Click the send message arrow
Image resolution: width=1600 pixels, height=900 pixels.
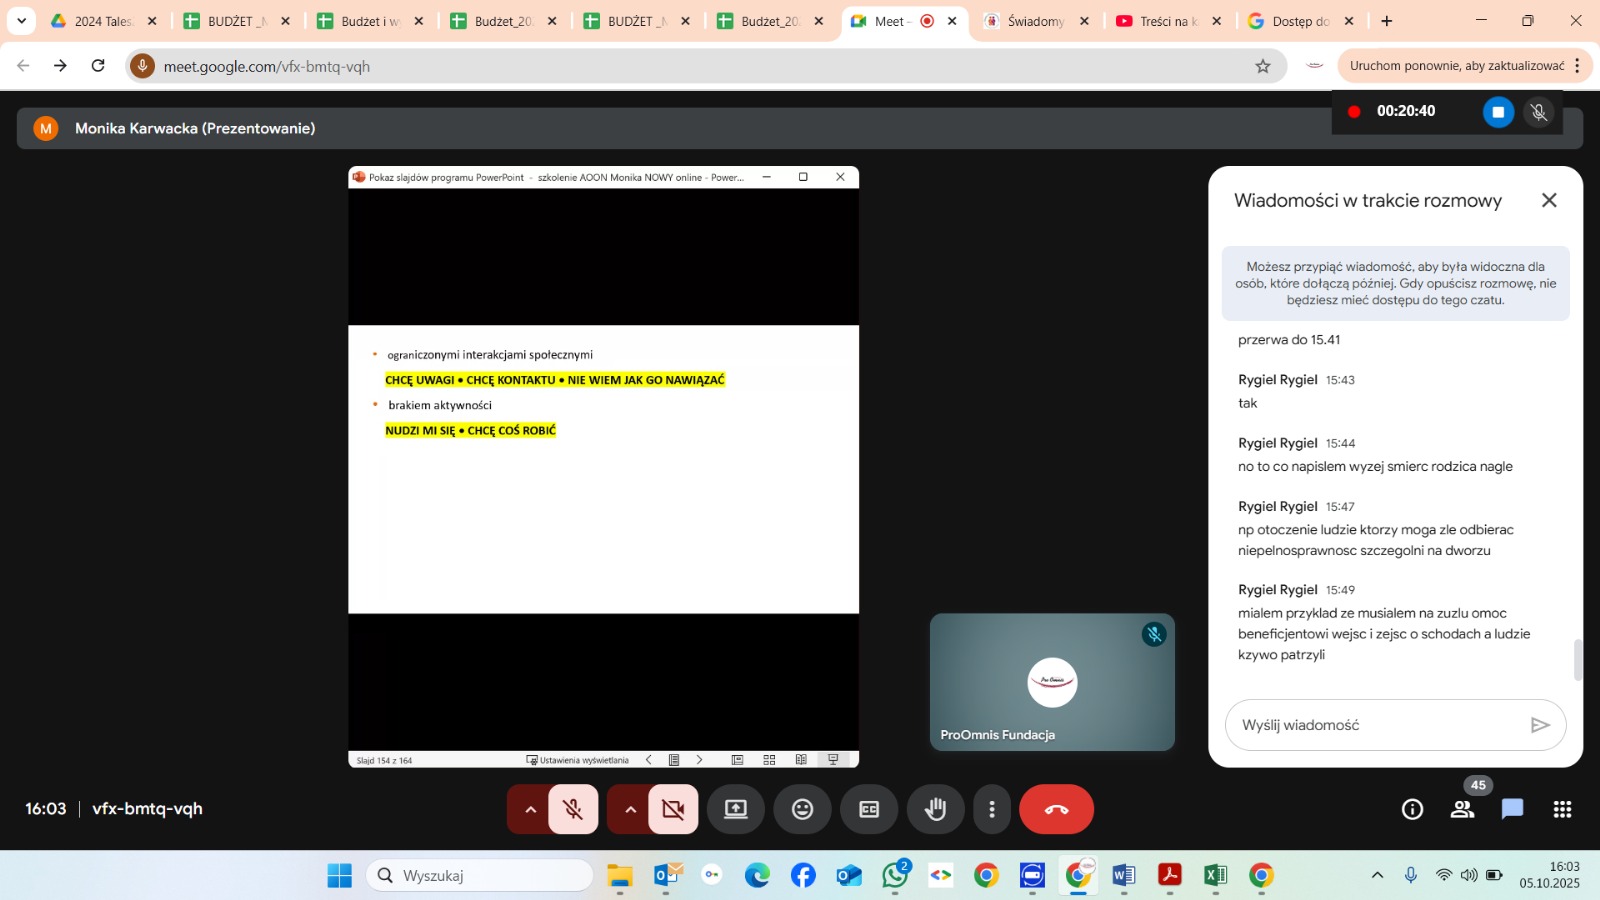coord(1540,725)
